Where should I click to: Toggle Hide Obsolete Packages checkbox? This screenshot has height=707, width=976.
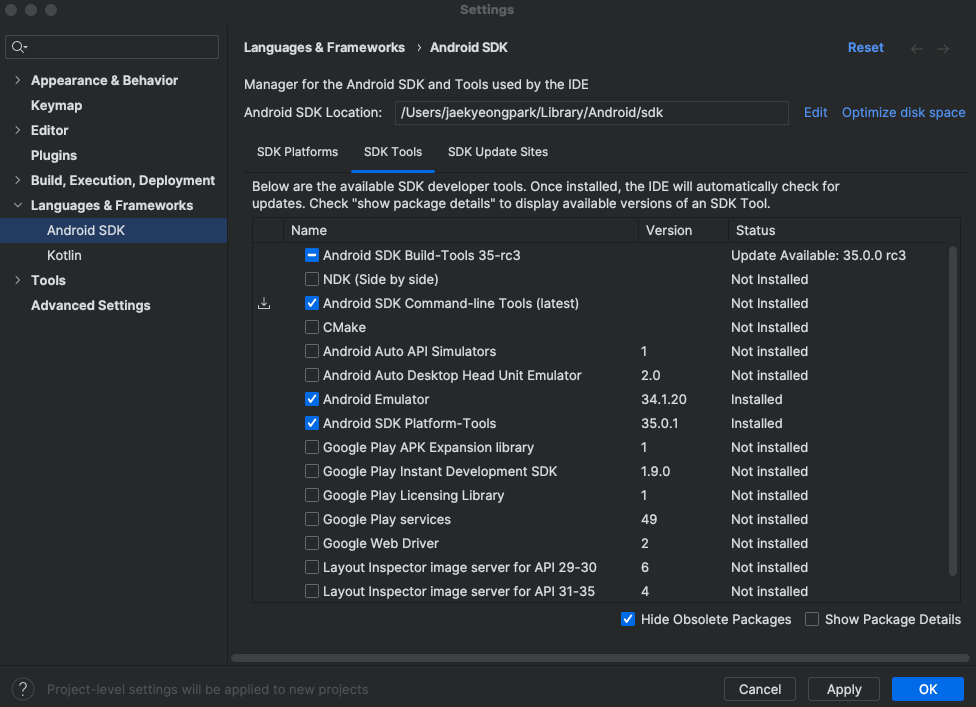click(627, 619)
